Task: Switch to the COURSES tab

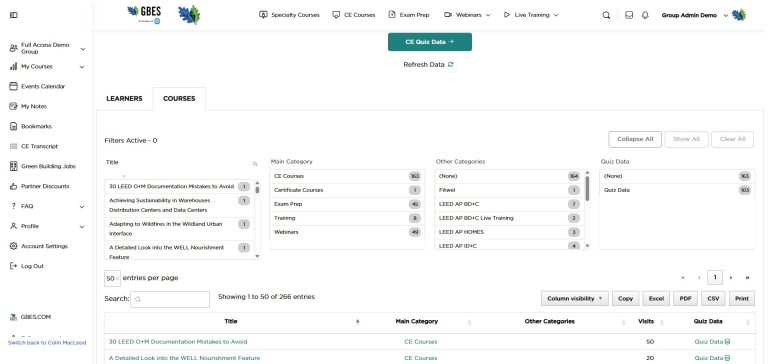Action: [179, 98]
